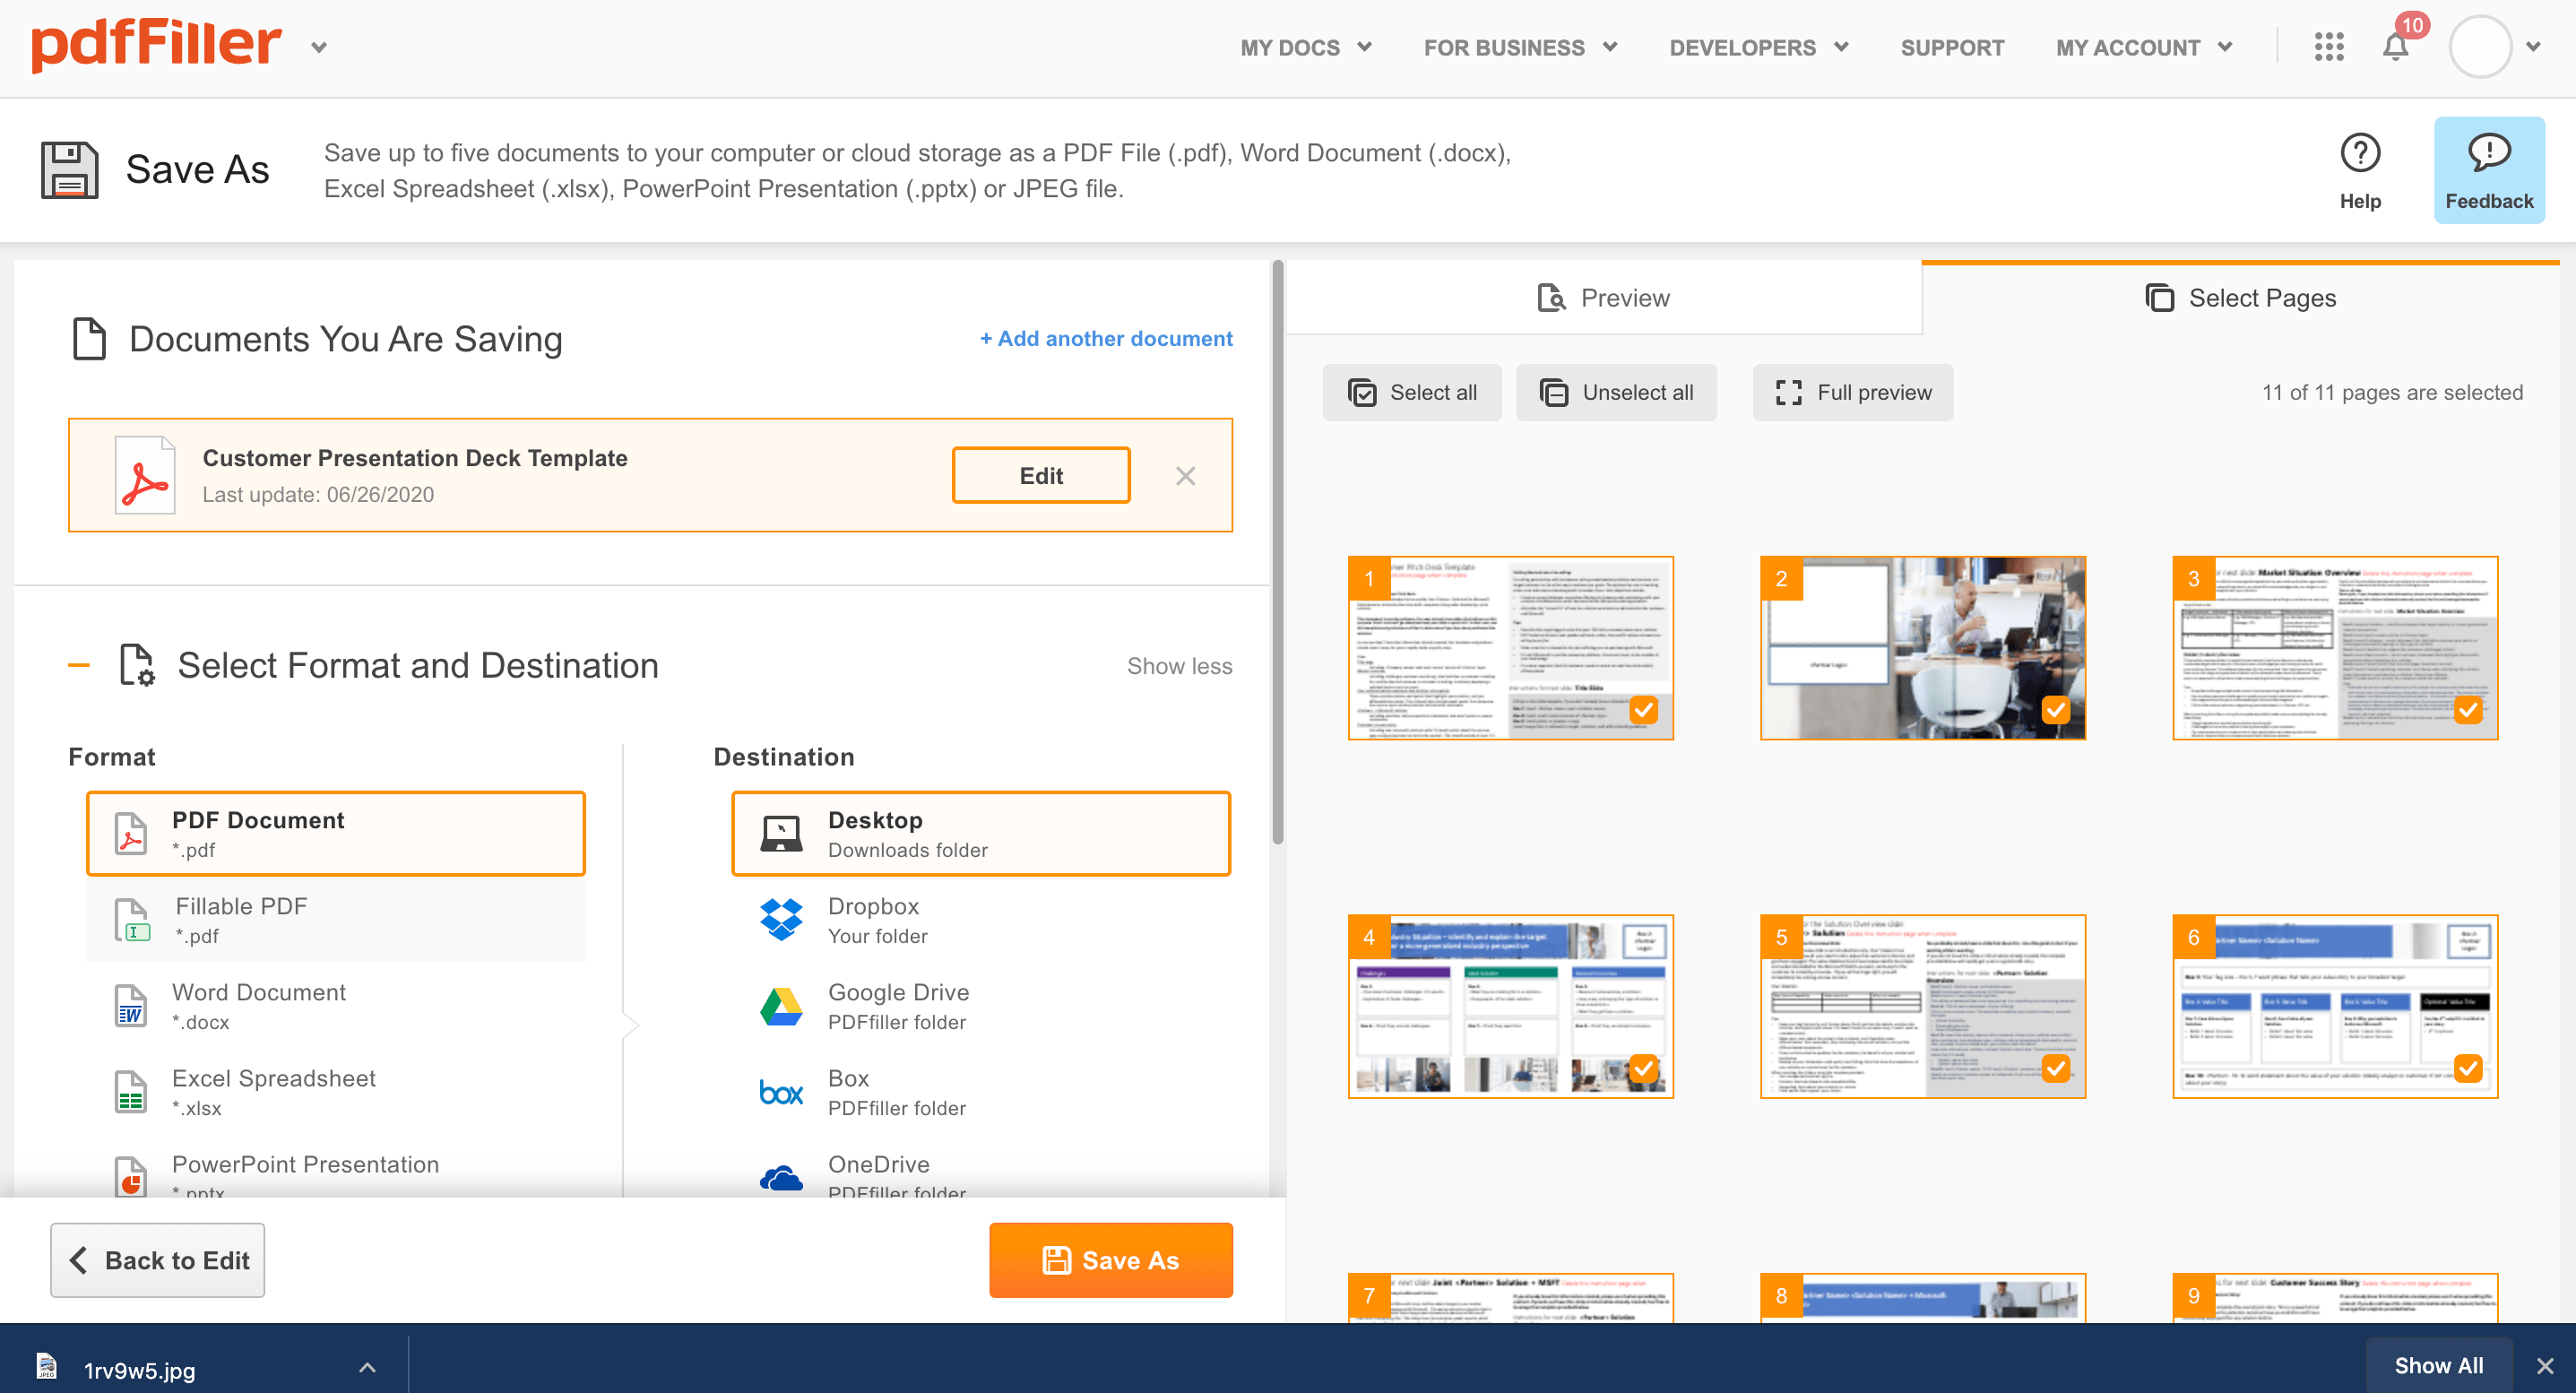The height and width of the screenshot is (1393, 2576).
Task: Select Google Drive as destination
Action: (x=981, y=1006)
